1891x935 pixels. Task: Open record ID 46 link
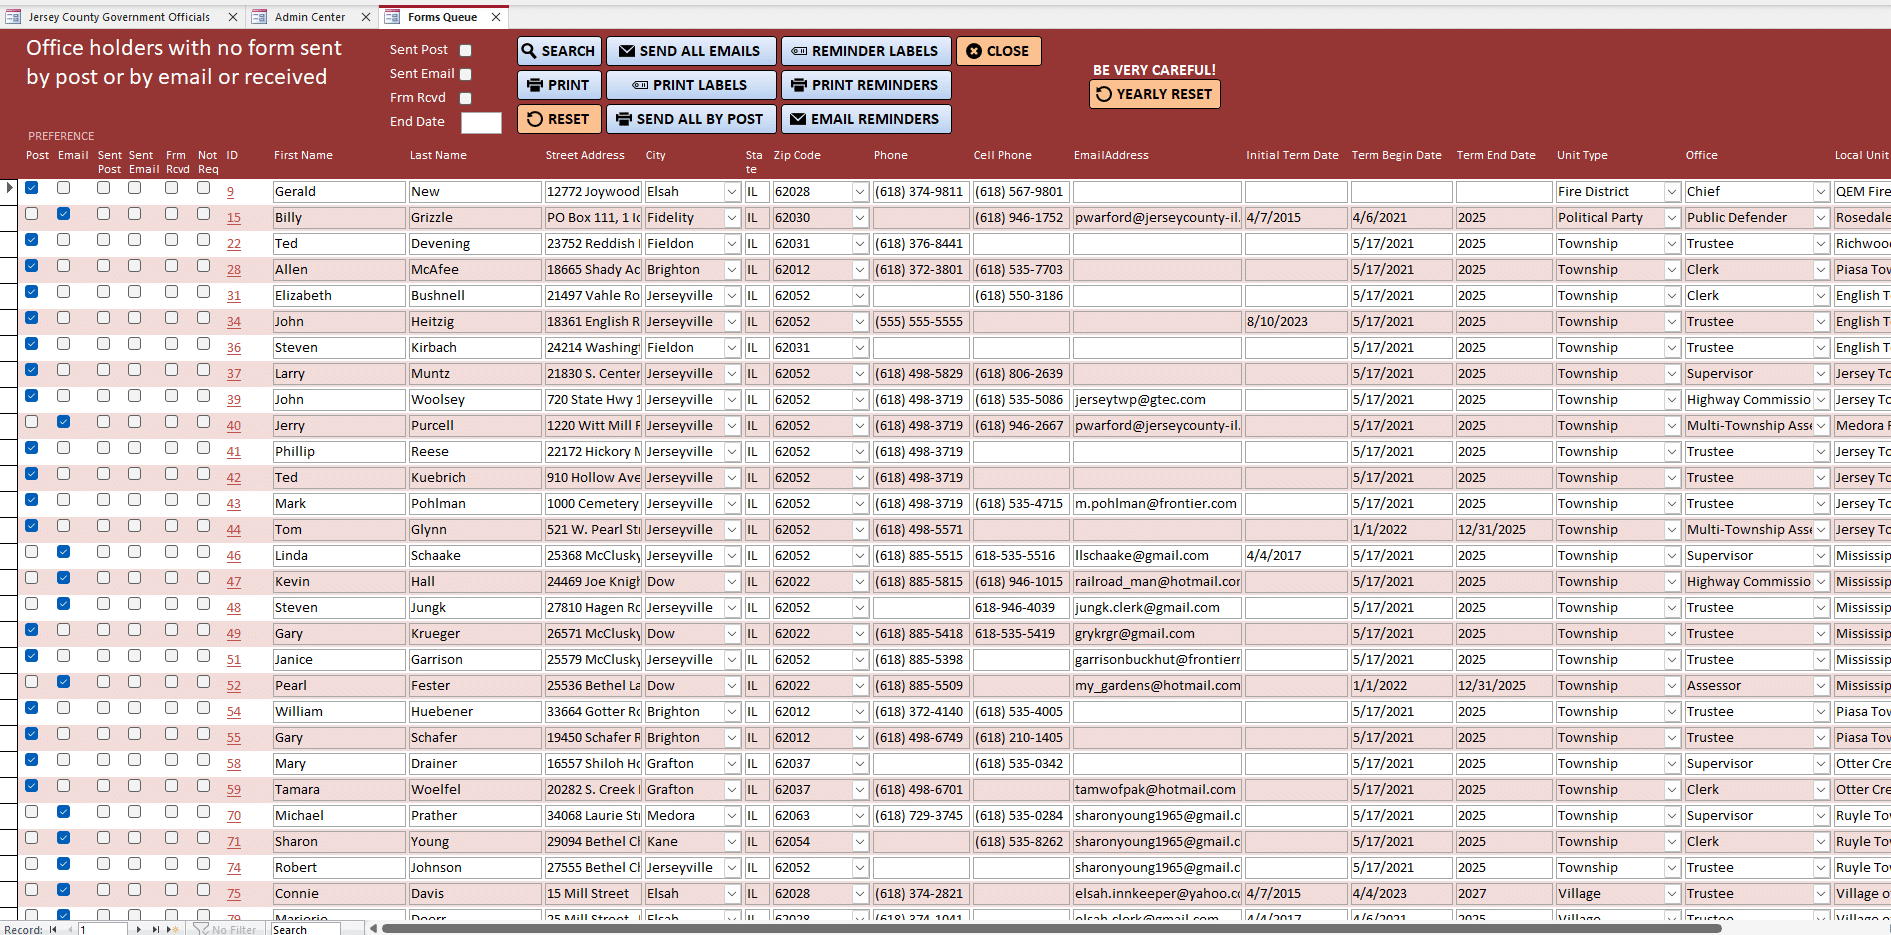coord(233,556)
